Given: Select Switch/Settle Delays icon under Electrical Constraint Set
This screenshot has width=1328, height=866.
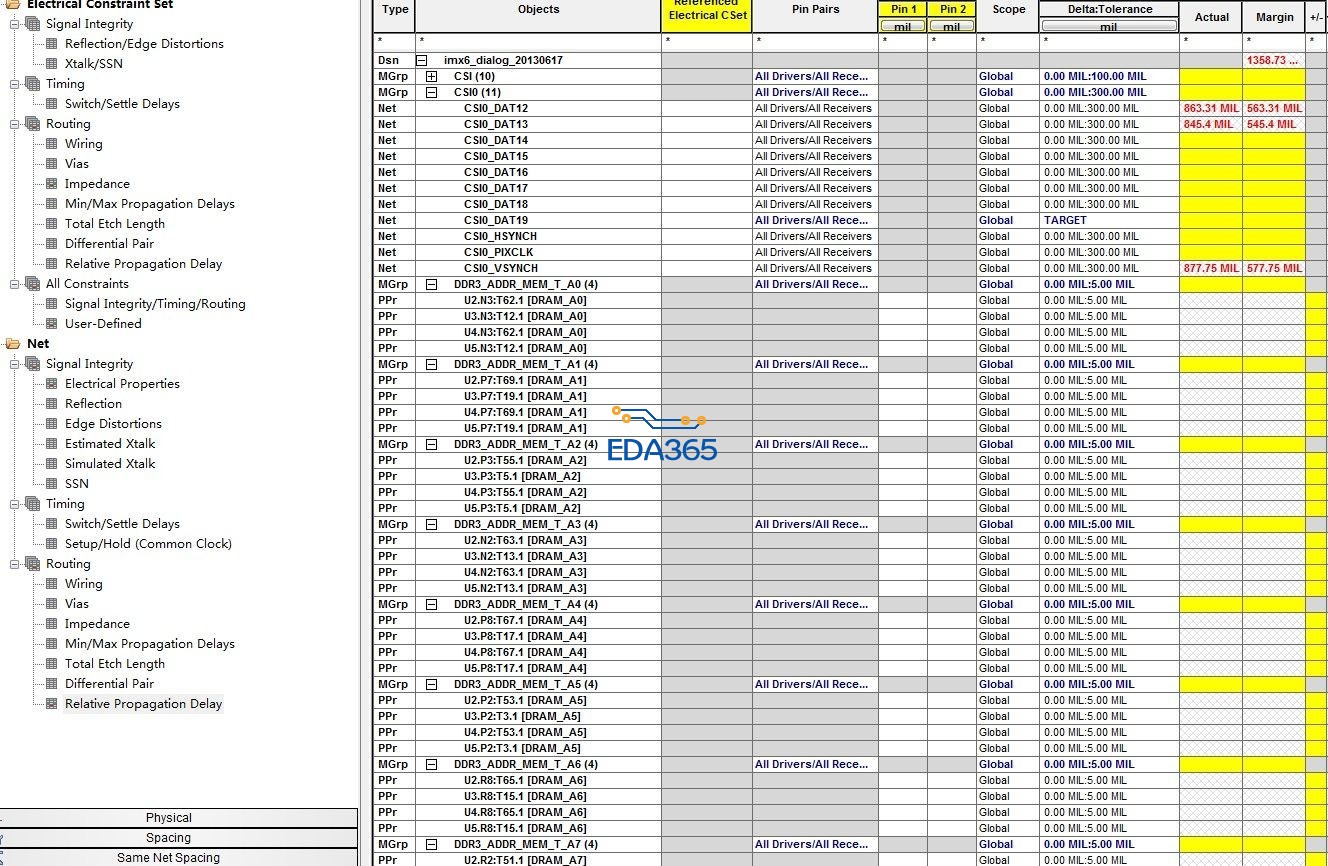Looking at the screenshot, I should pos(52,104).
